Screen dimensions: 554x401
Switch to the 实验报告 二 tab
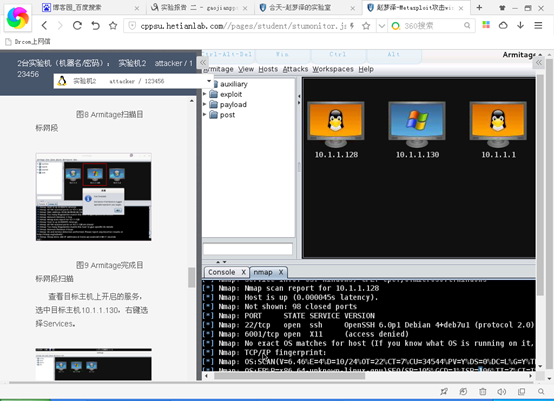[x=199, y=7]
